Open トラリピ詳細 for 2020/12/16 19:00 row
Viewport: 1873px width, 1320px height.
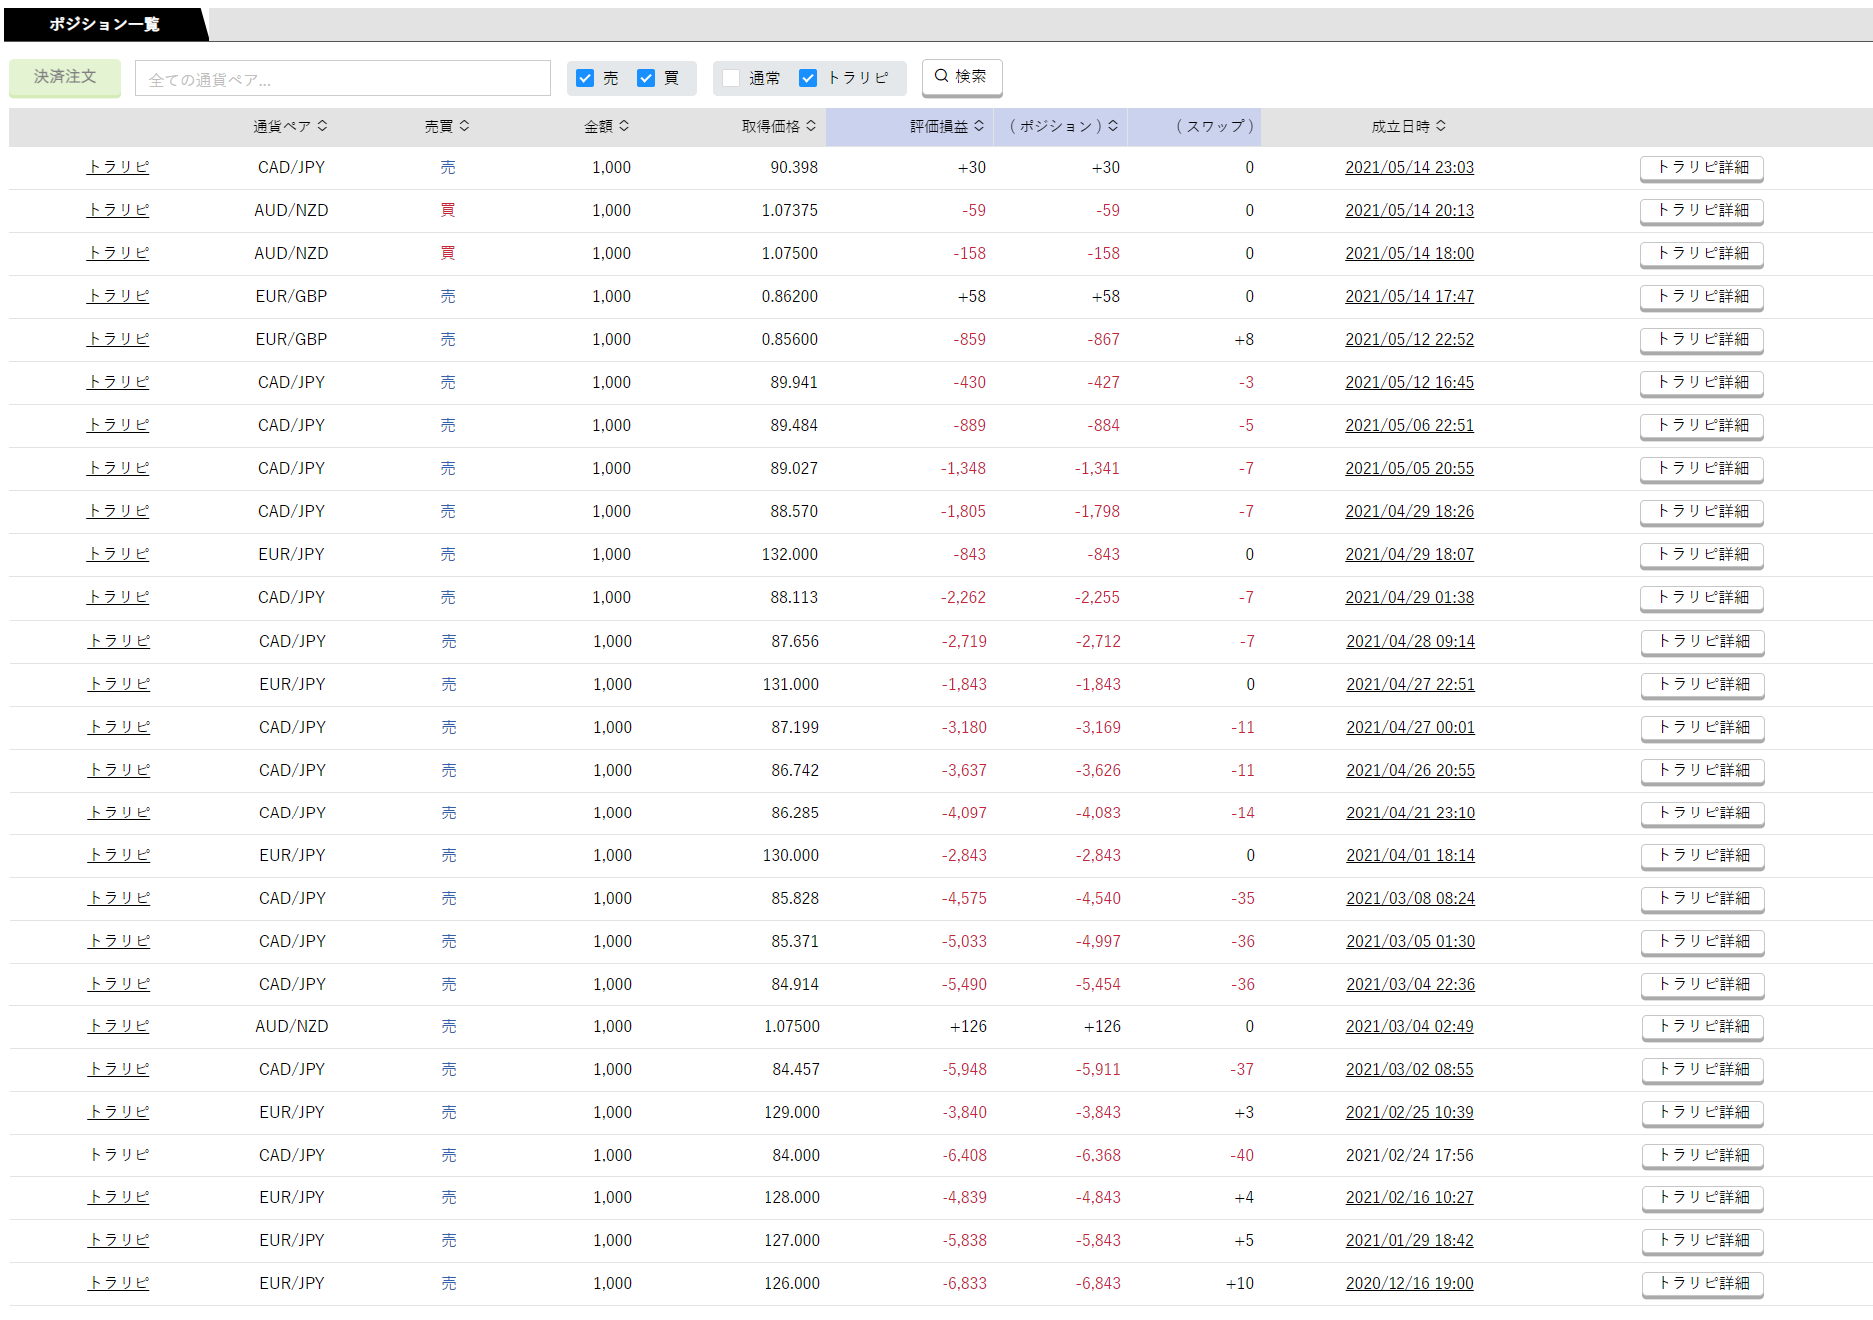1703,1284
